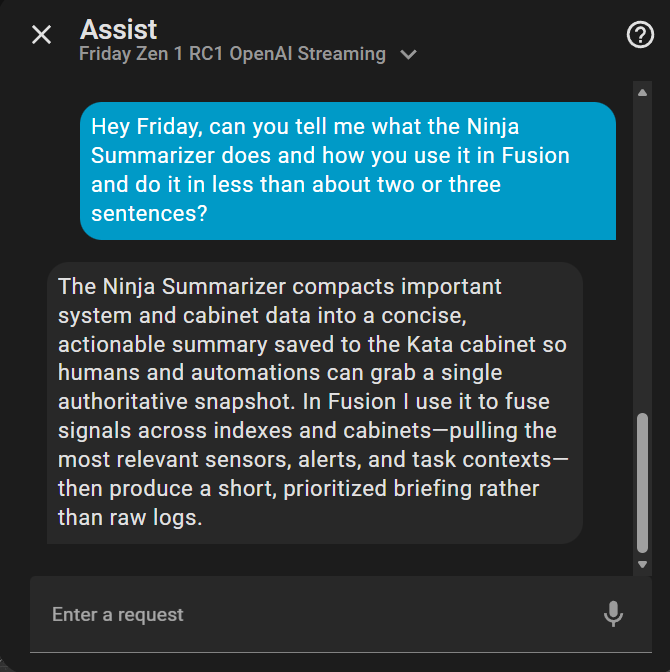Click the scrollbar up arrow

tap(642, 93)
